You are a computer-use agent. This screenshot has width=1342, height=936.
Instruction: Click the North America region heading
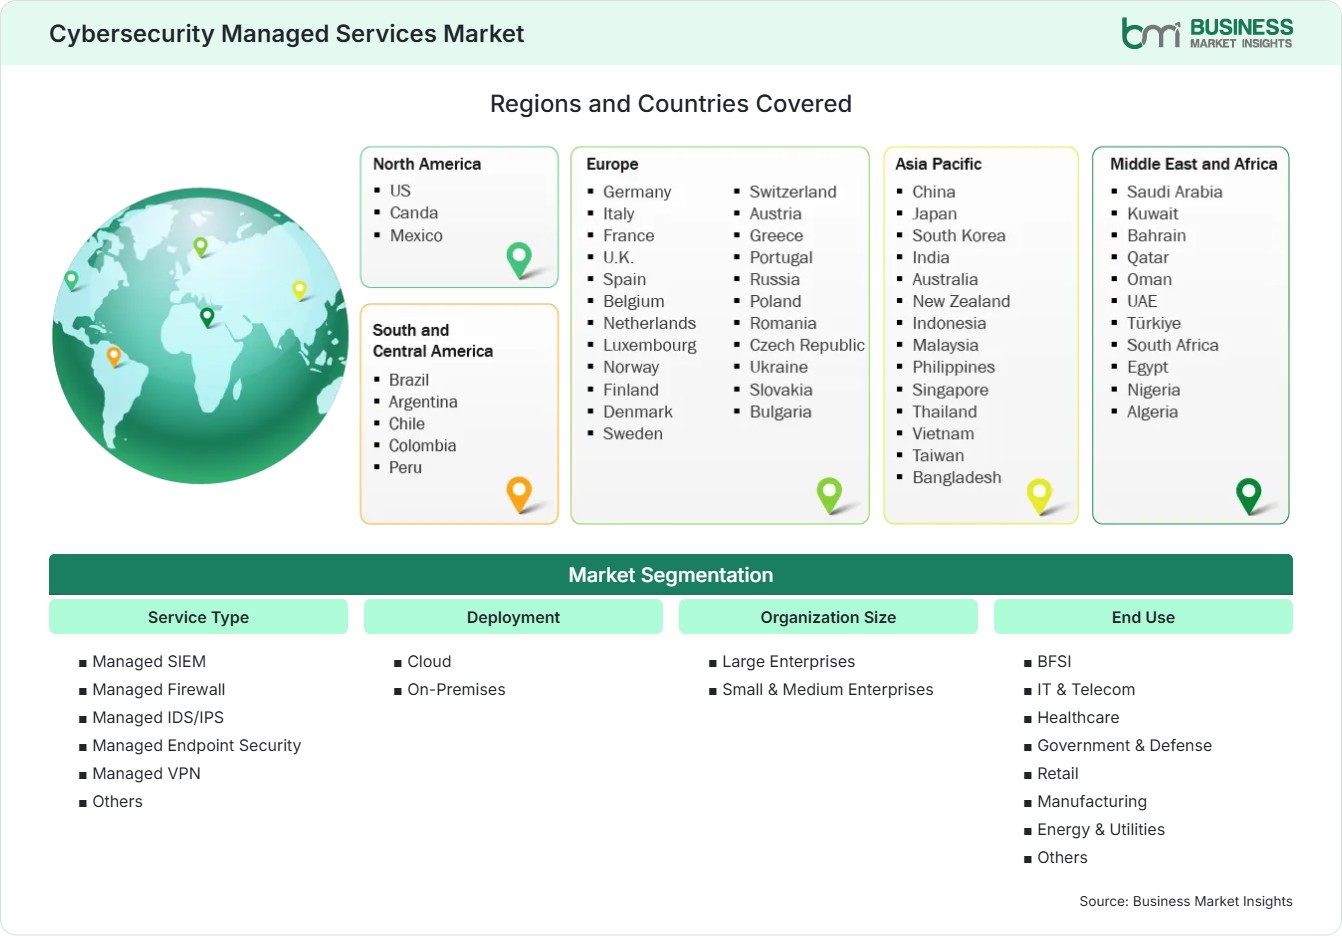[x=427, y=164]
